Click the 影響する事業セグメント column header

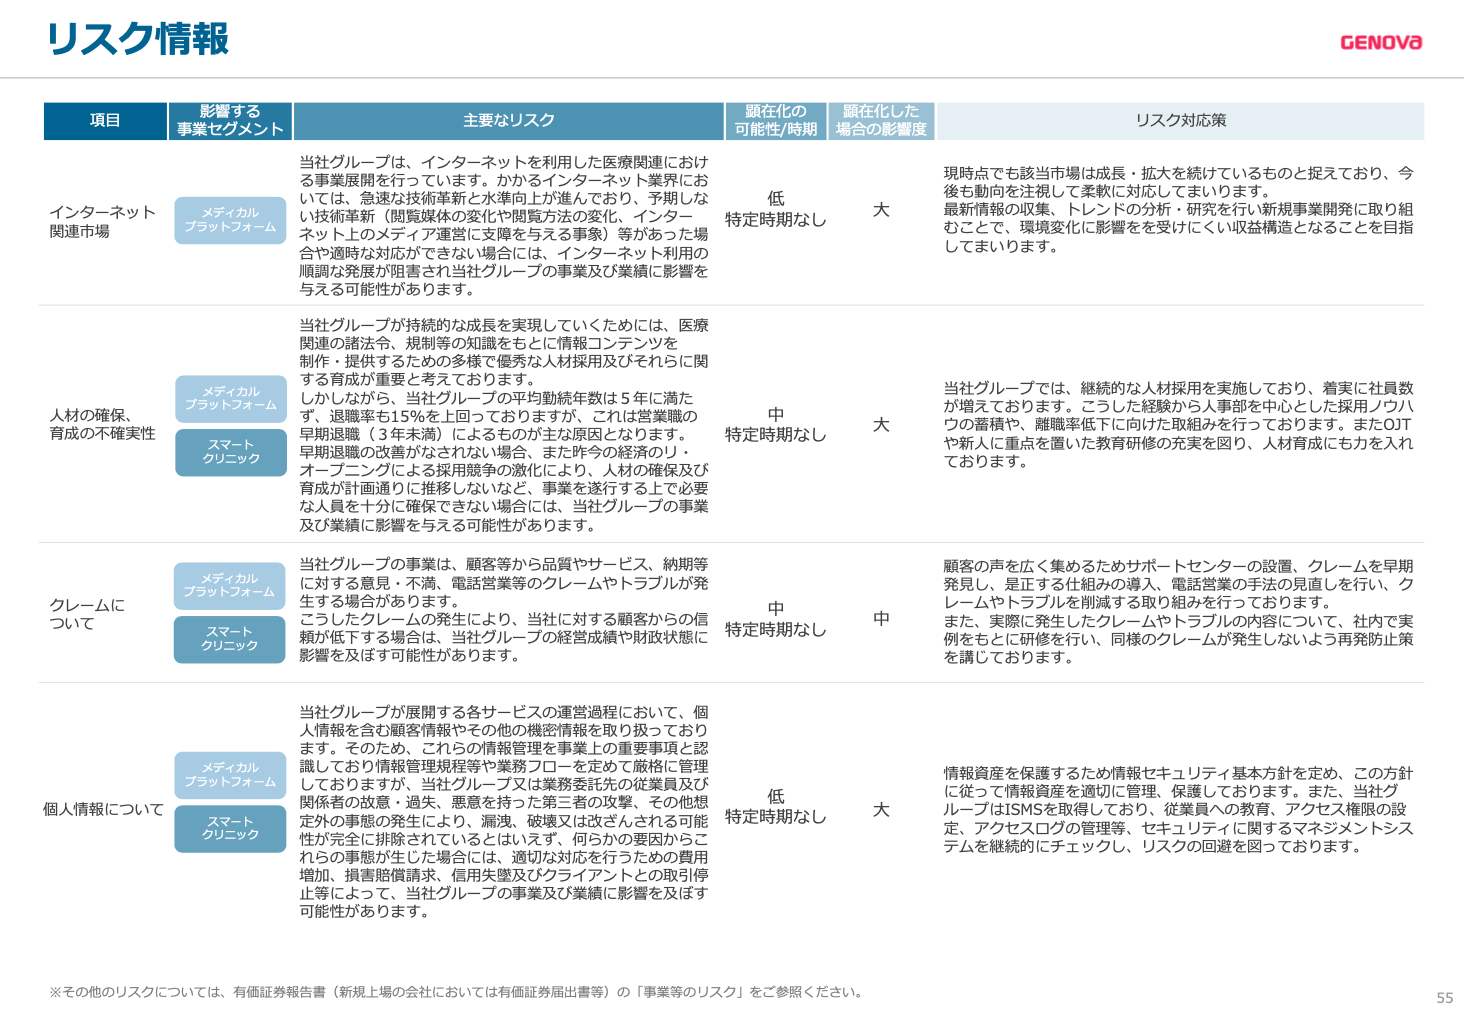click(231, 121)
